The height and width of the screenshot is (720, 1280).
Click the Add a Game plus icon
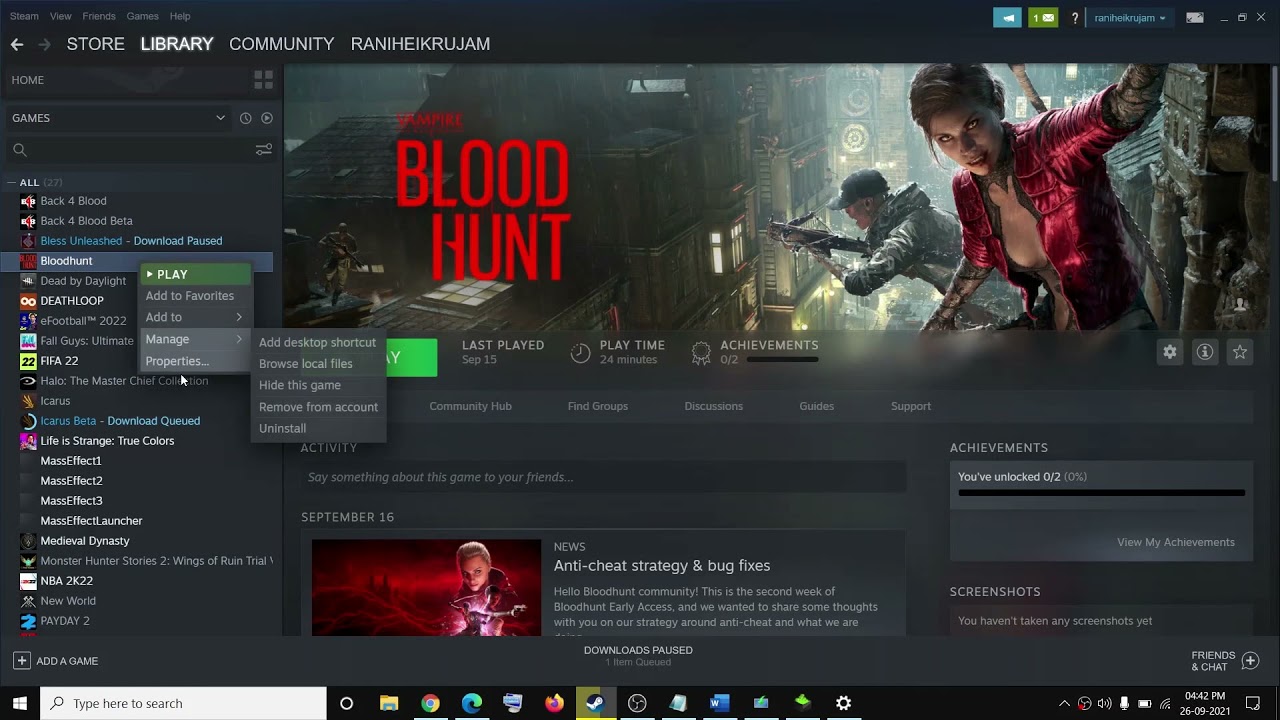tap(21, 661)
